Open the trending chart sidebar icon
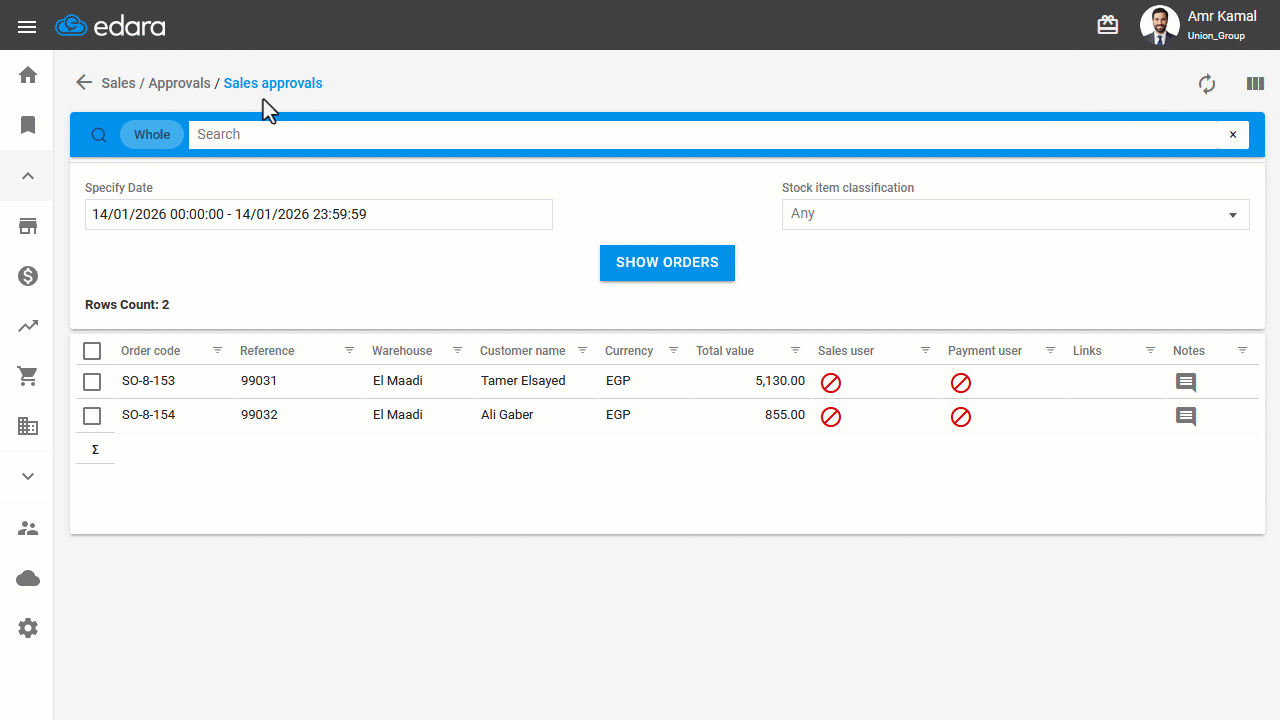1280x720 pixels. (x=28, y=326)
